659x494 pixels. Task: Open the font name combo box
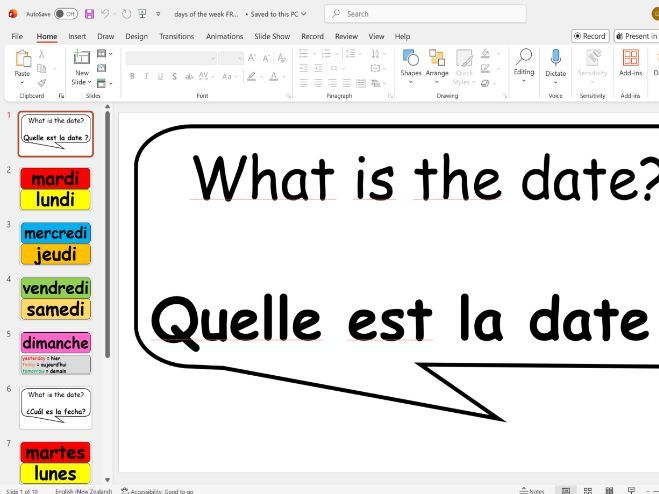tap(171, 58)
